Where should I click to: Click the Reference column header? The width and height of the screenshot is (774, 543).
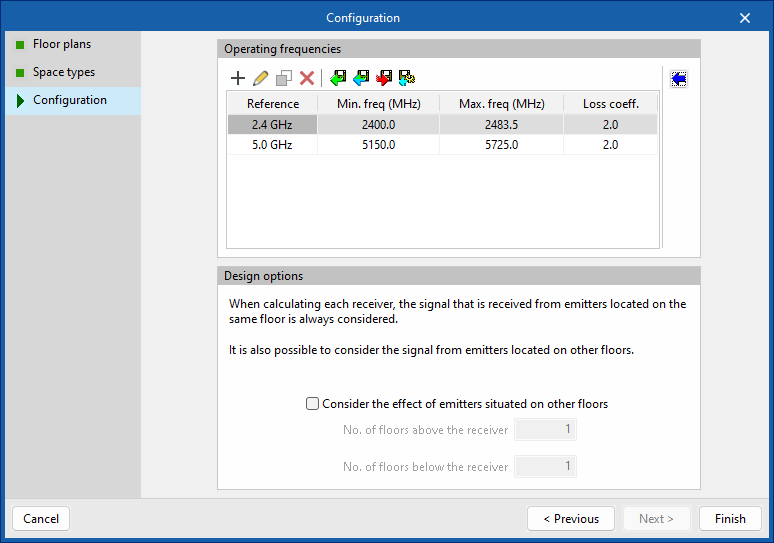272,104
